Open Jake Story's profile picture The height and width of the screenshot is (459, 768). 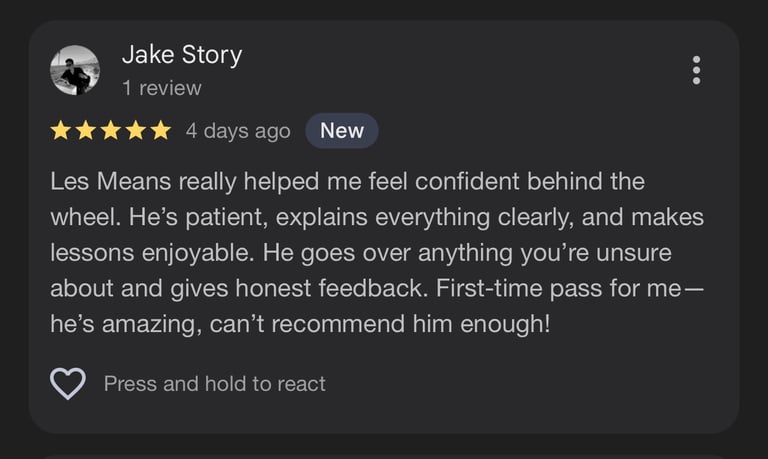(75, 70)
